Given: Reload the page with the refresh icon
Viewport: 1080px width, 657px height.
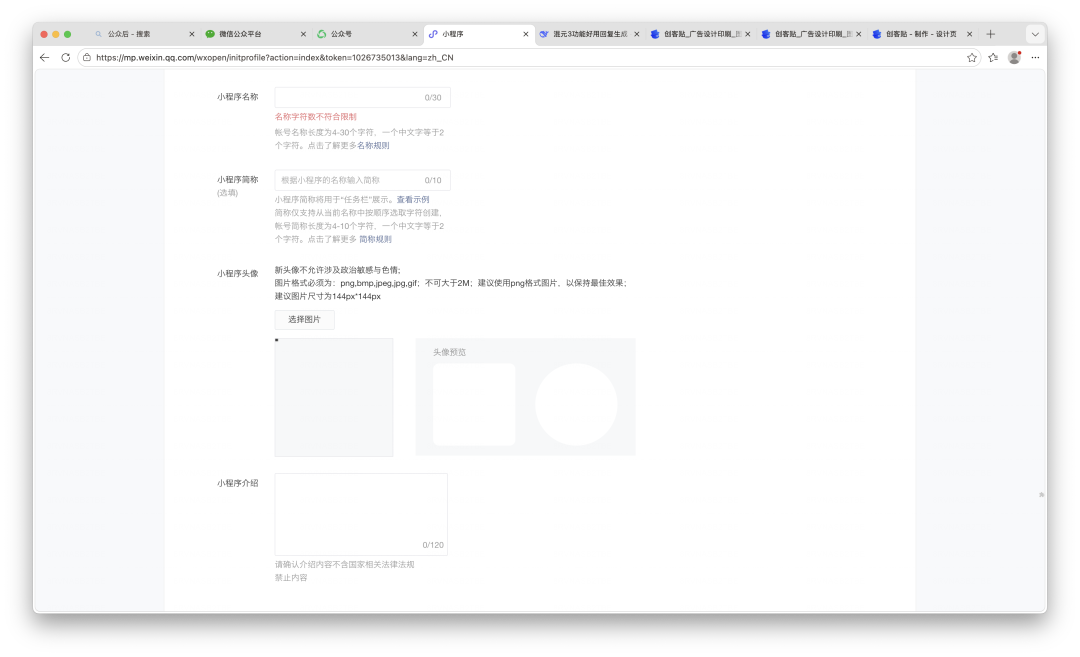Looking at the screenshot, I should 65,58.
